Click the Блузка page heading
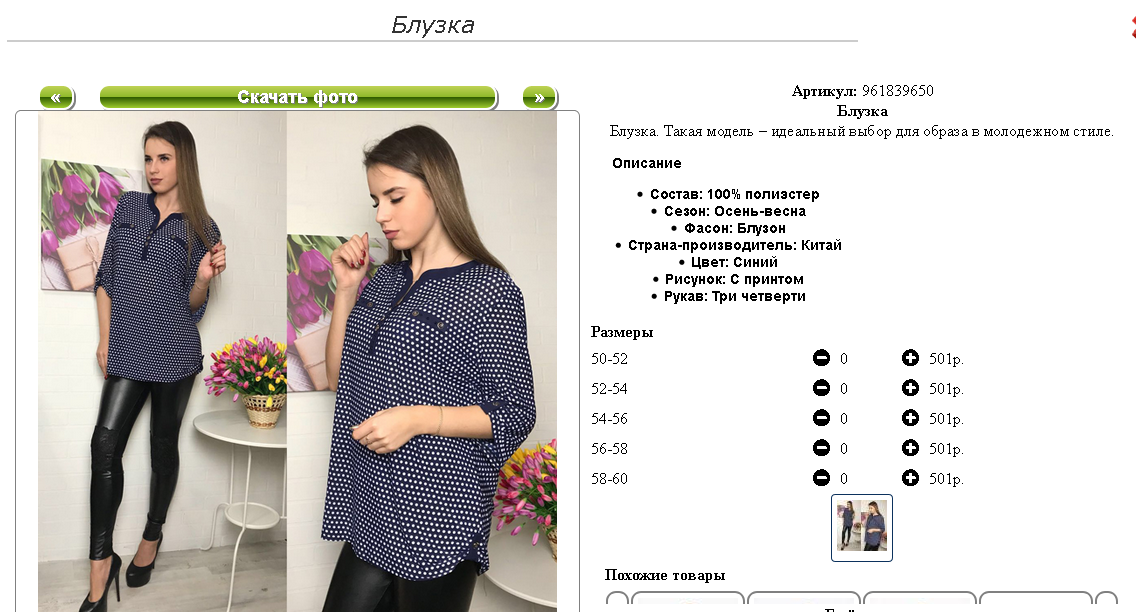1136x612 pixels. point(433,25)
